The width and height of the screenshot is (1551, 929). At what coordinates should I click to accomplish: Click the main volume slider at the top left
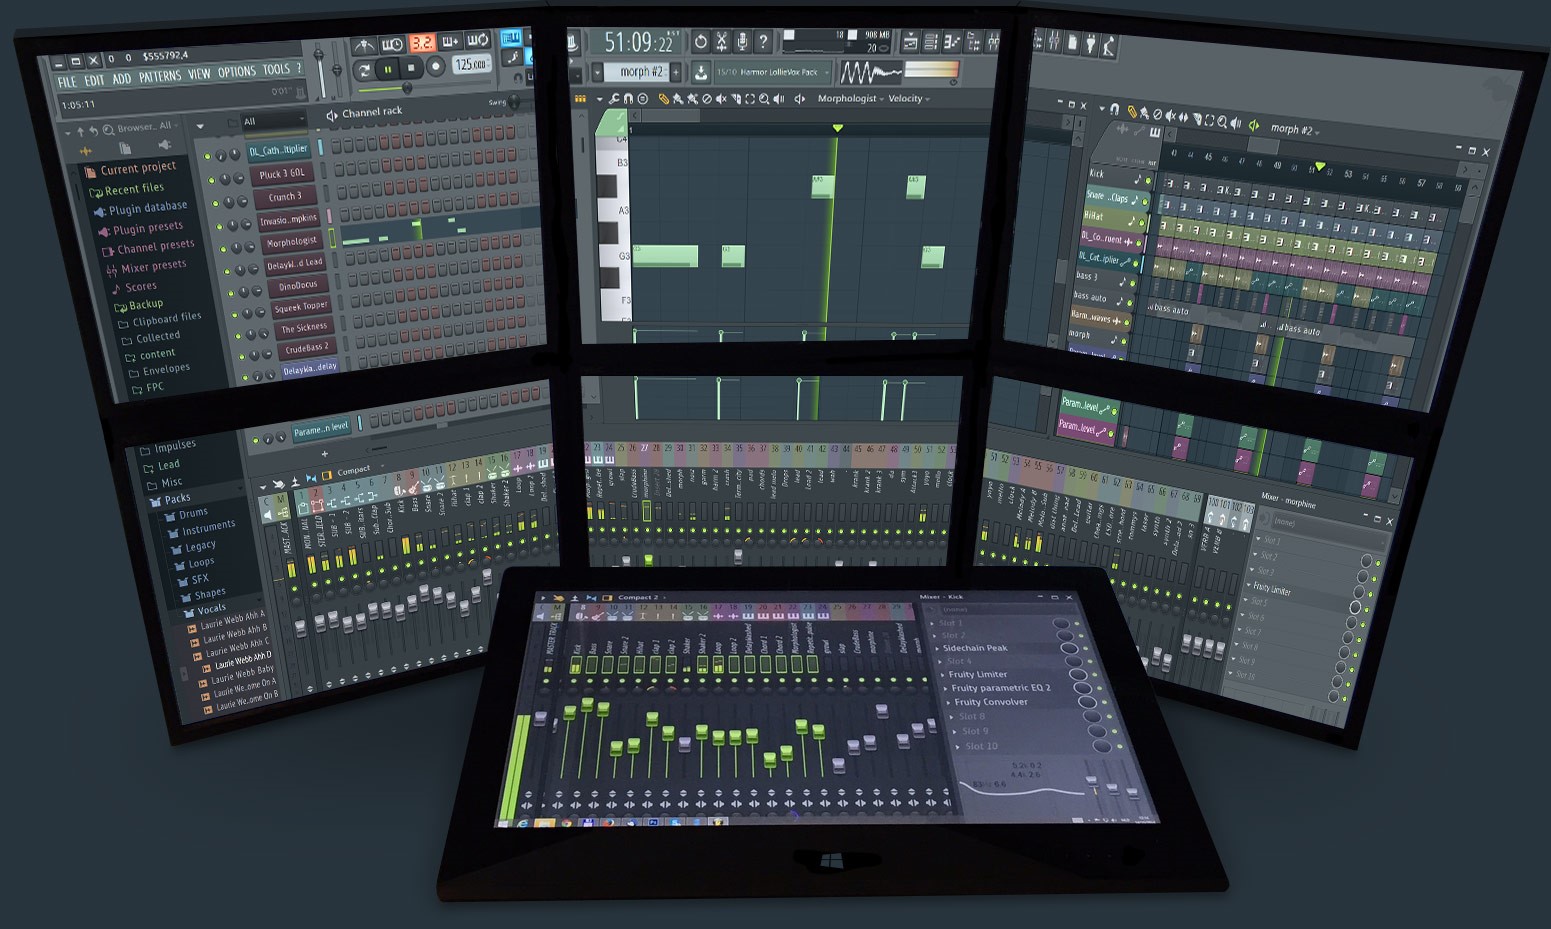click(318, 55)
